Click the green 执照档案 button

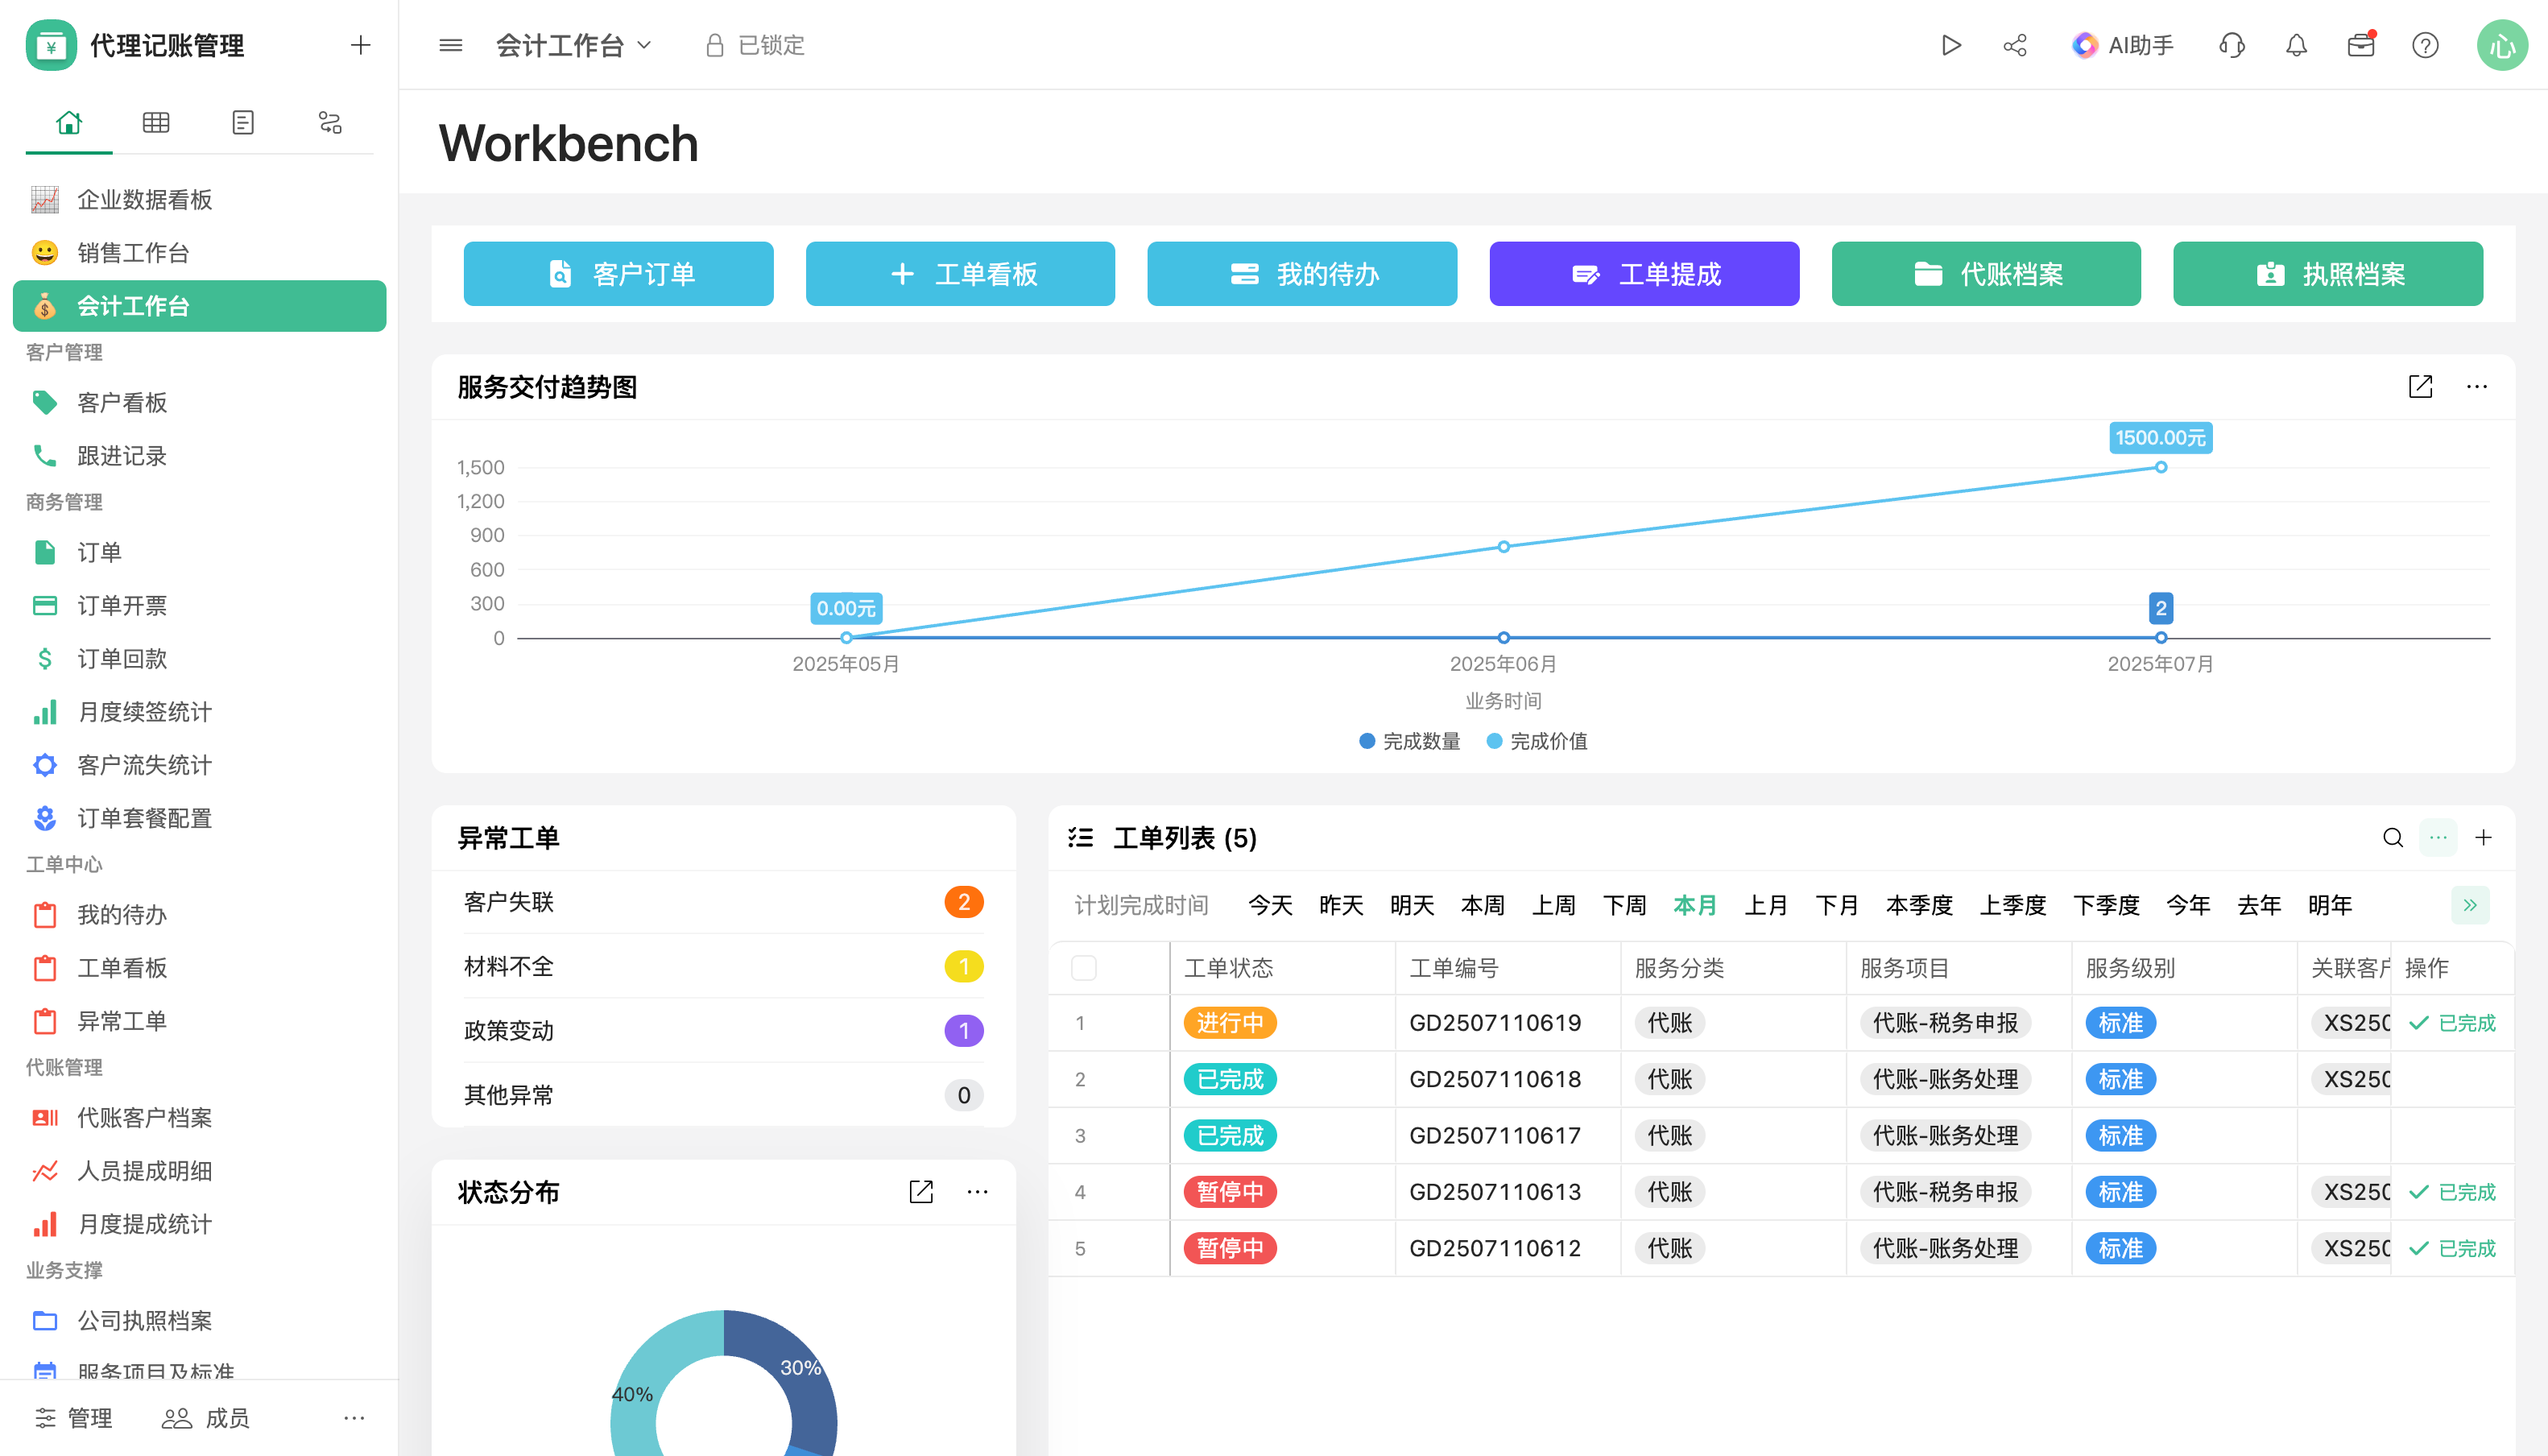pyautogui.click(x=2328, y=273)
